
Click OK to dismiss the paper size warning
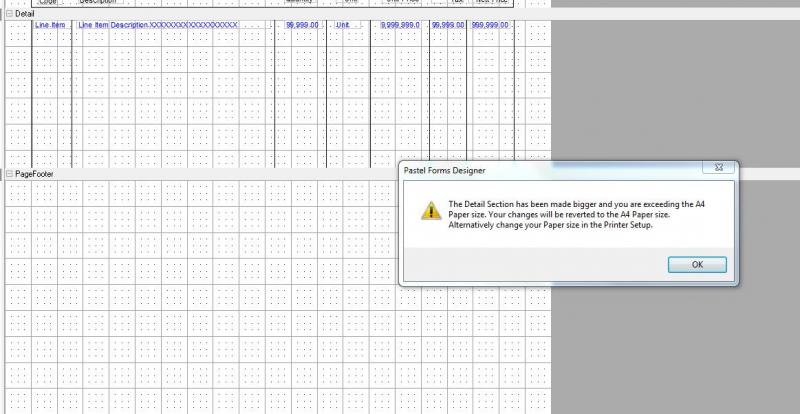697,264
